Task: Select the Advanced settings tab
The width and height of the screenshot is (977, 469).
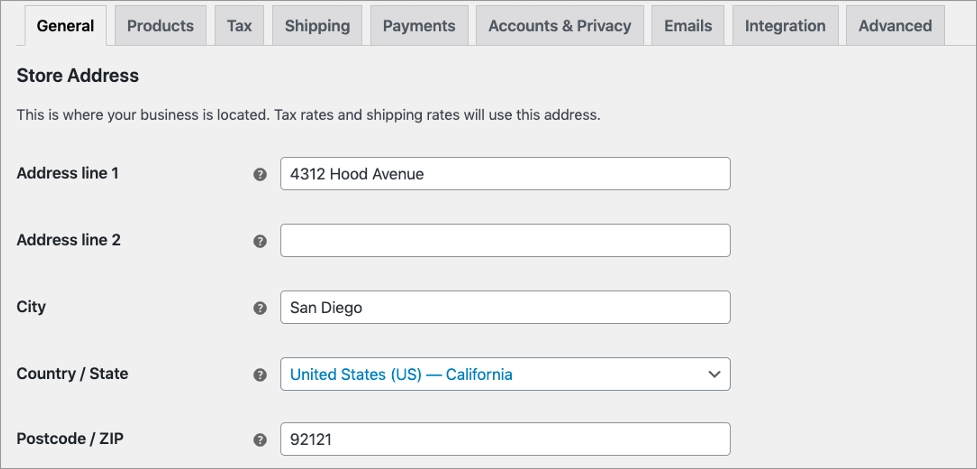Action: (x=895, y=26)
